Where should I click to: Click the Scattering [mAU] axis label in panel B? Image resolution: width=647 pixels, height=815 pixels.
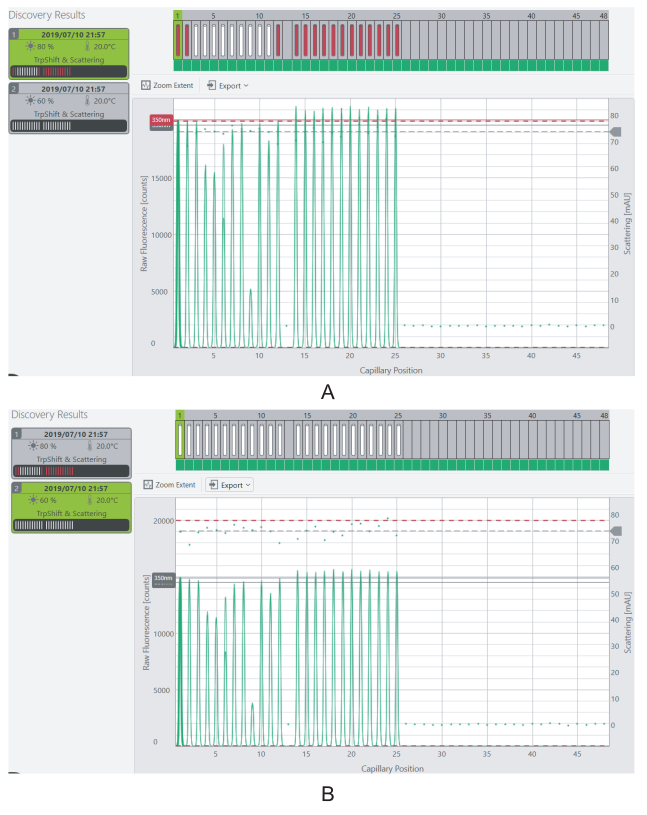pos(628,622)
